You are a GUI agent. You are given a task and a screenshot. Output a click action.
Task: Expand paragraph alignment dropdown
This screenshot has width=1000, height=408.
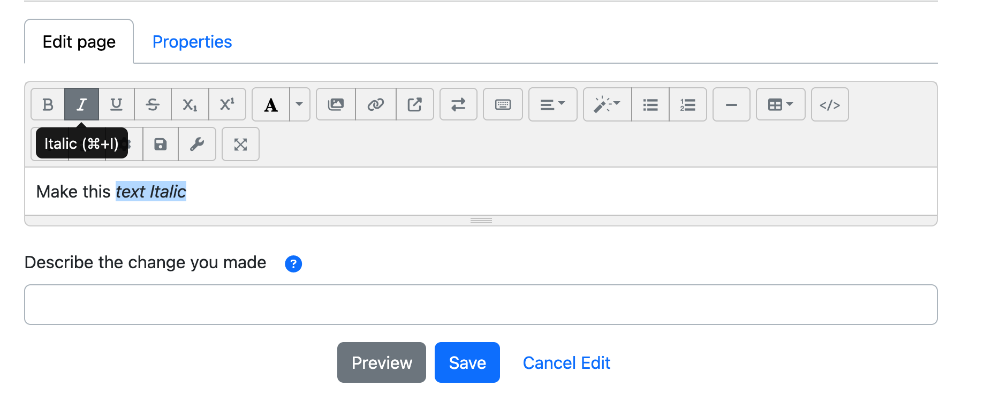[553, 105]
